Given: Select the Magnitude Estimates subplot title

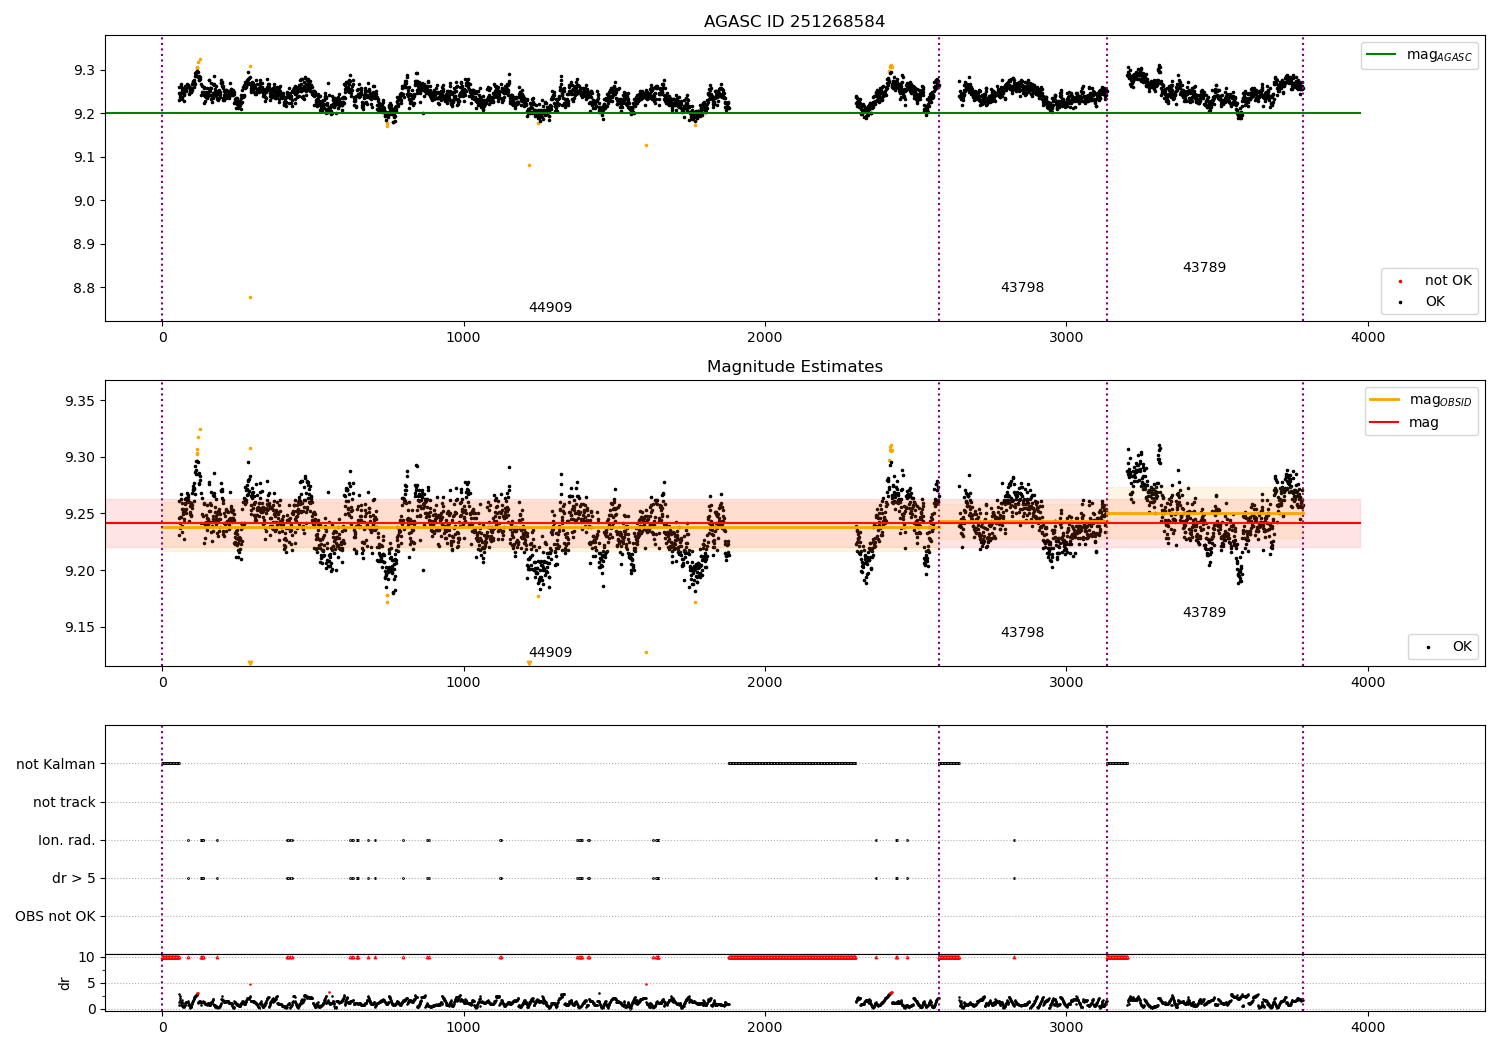Looking at the screenshot, I should 794,367.
